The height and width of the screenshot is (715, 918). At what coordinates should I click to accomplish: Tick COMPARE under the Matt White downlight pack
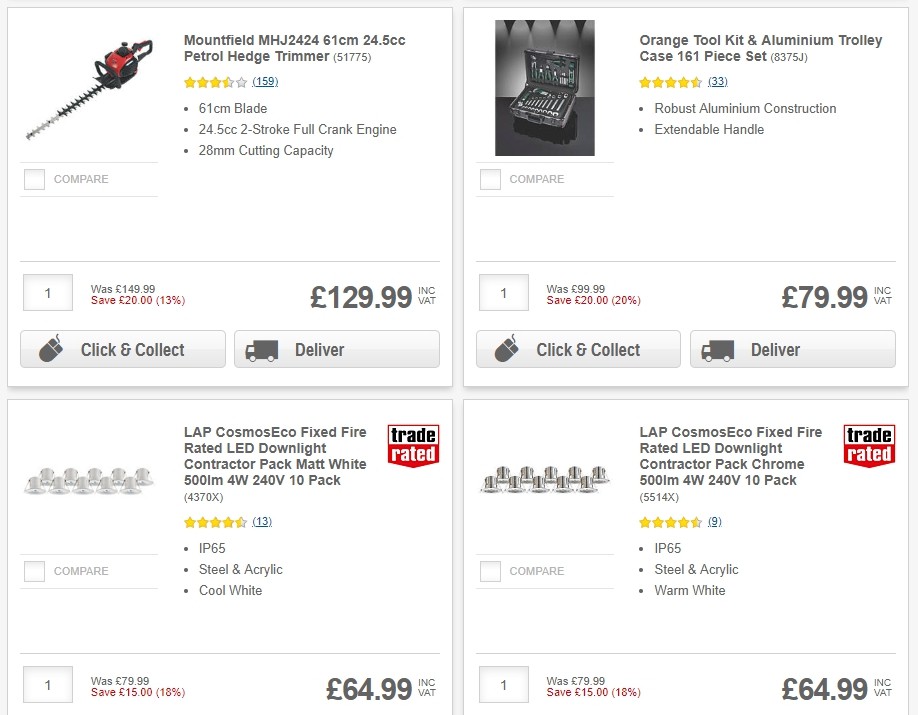34,571
